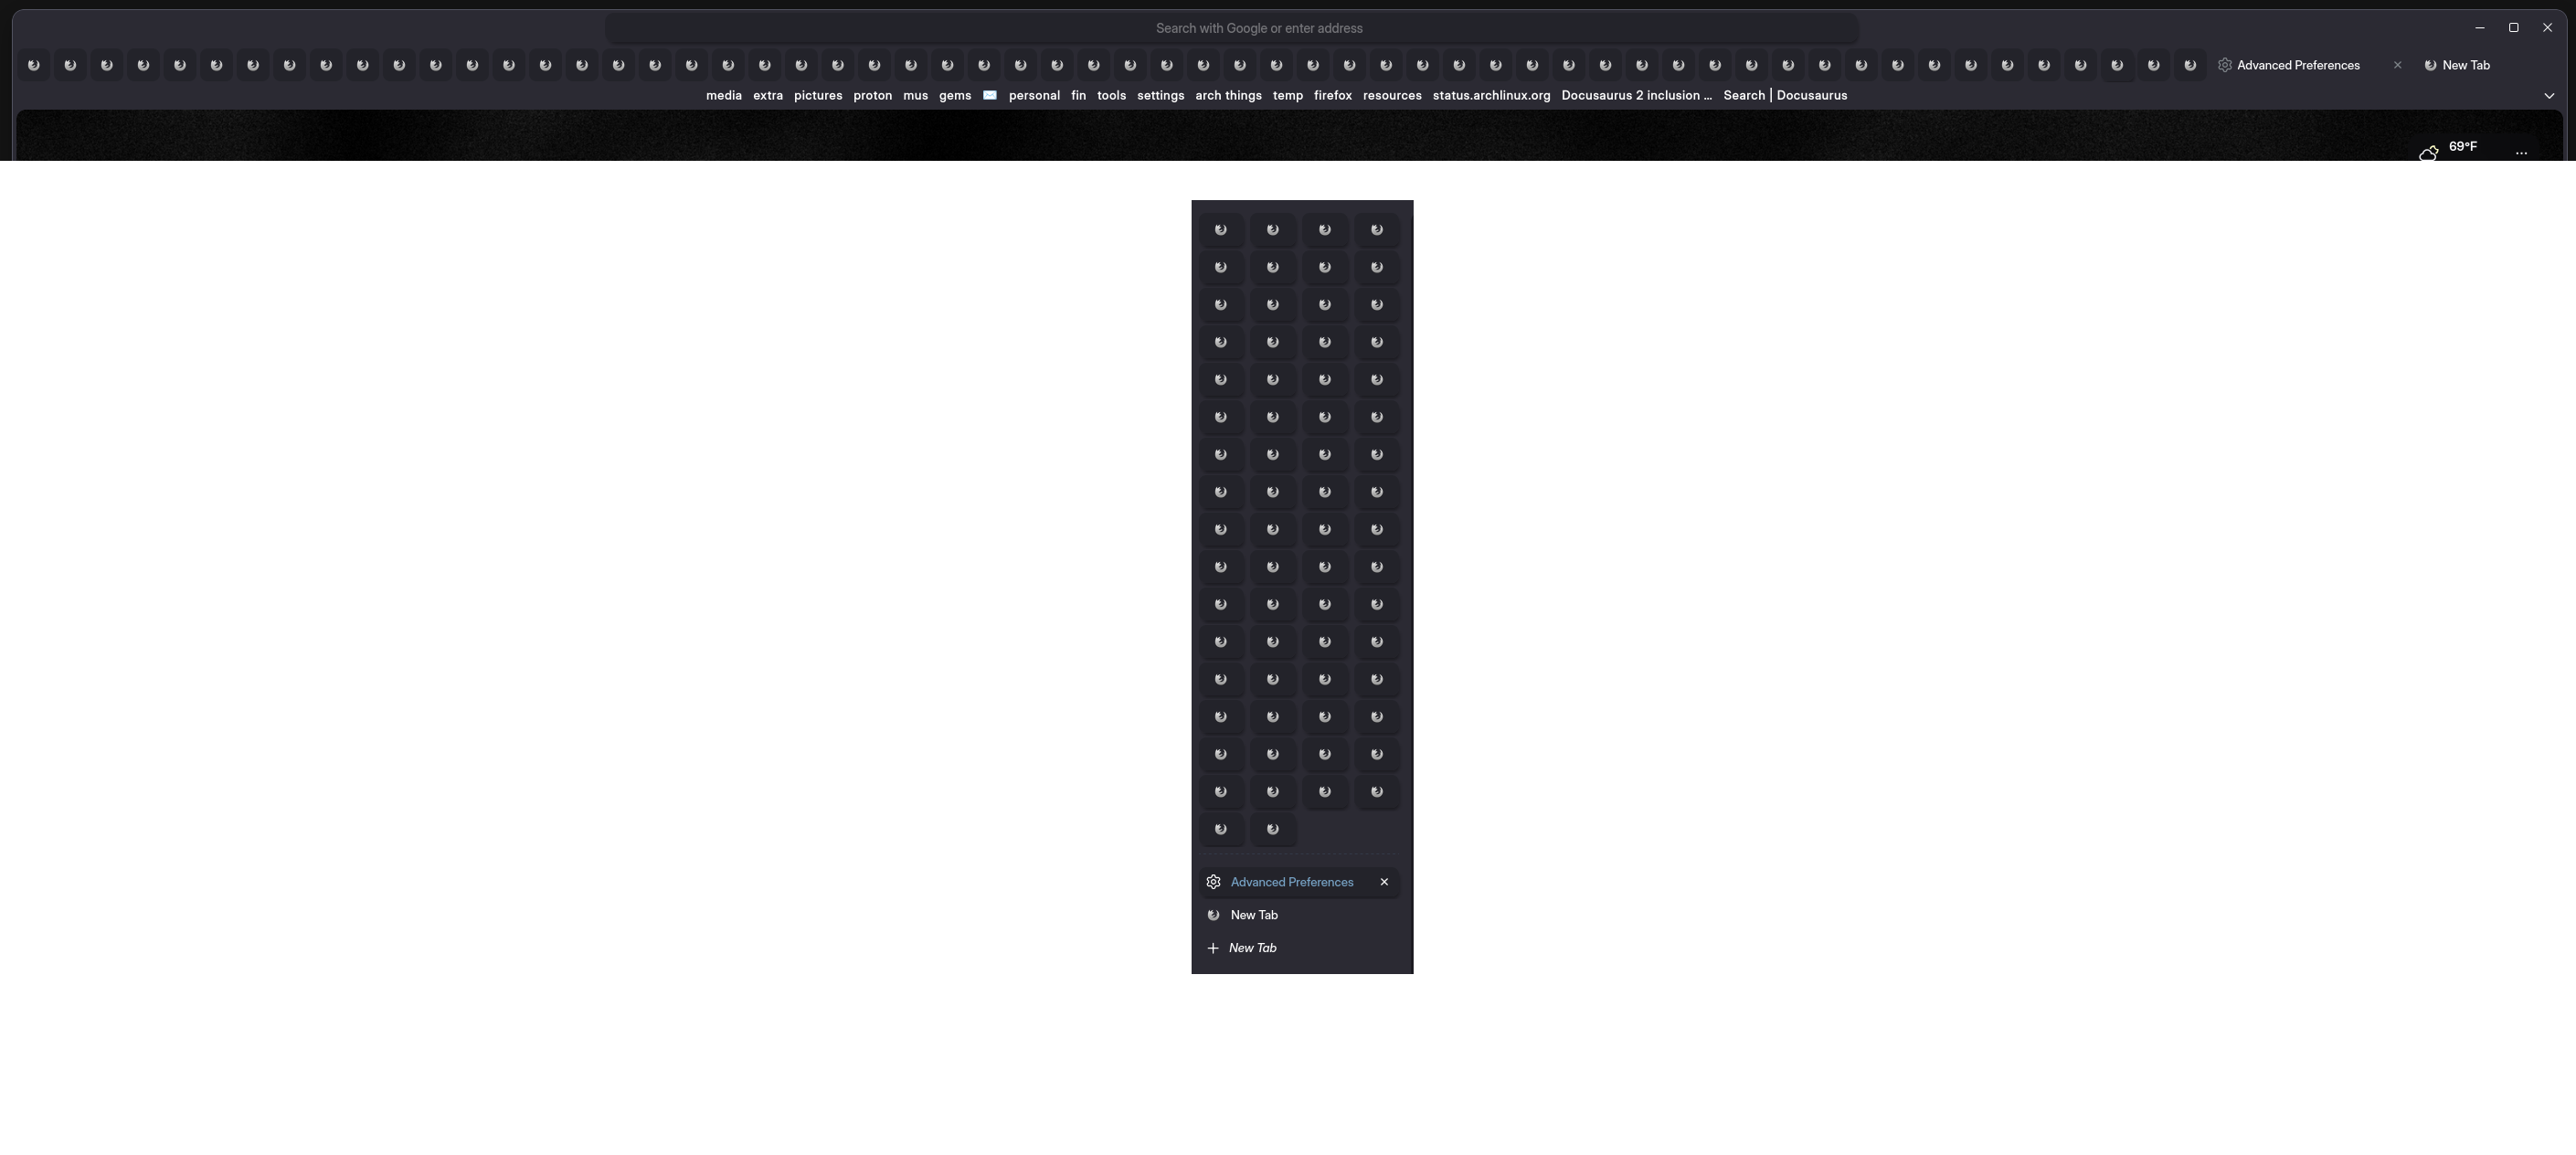Open the Search | Docusaurus bookmark

coord(1784,95)
